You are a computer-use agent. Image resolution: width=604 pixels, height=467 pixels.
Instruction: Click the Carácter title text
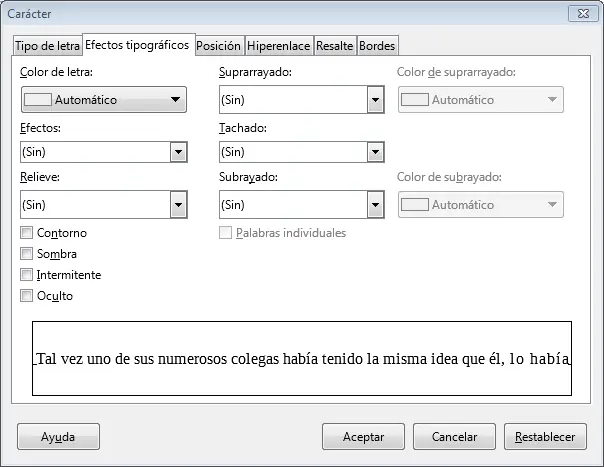click(x=29, y=14)
